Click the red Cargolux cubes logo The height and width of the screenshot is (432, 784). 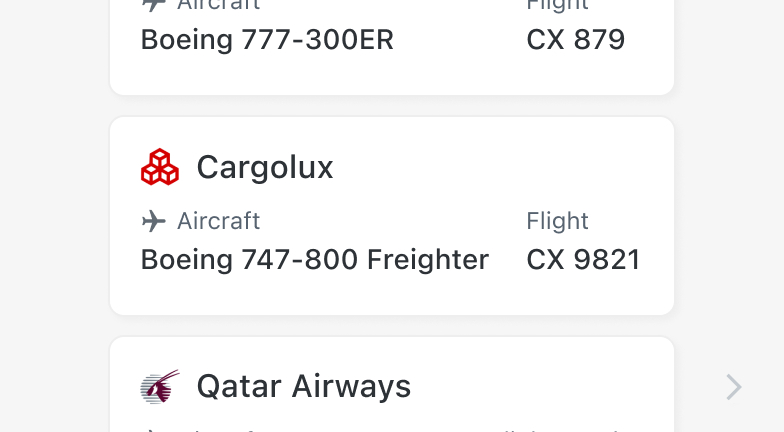click(160, 167)
